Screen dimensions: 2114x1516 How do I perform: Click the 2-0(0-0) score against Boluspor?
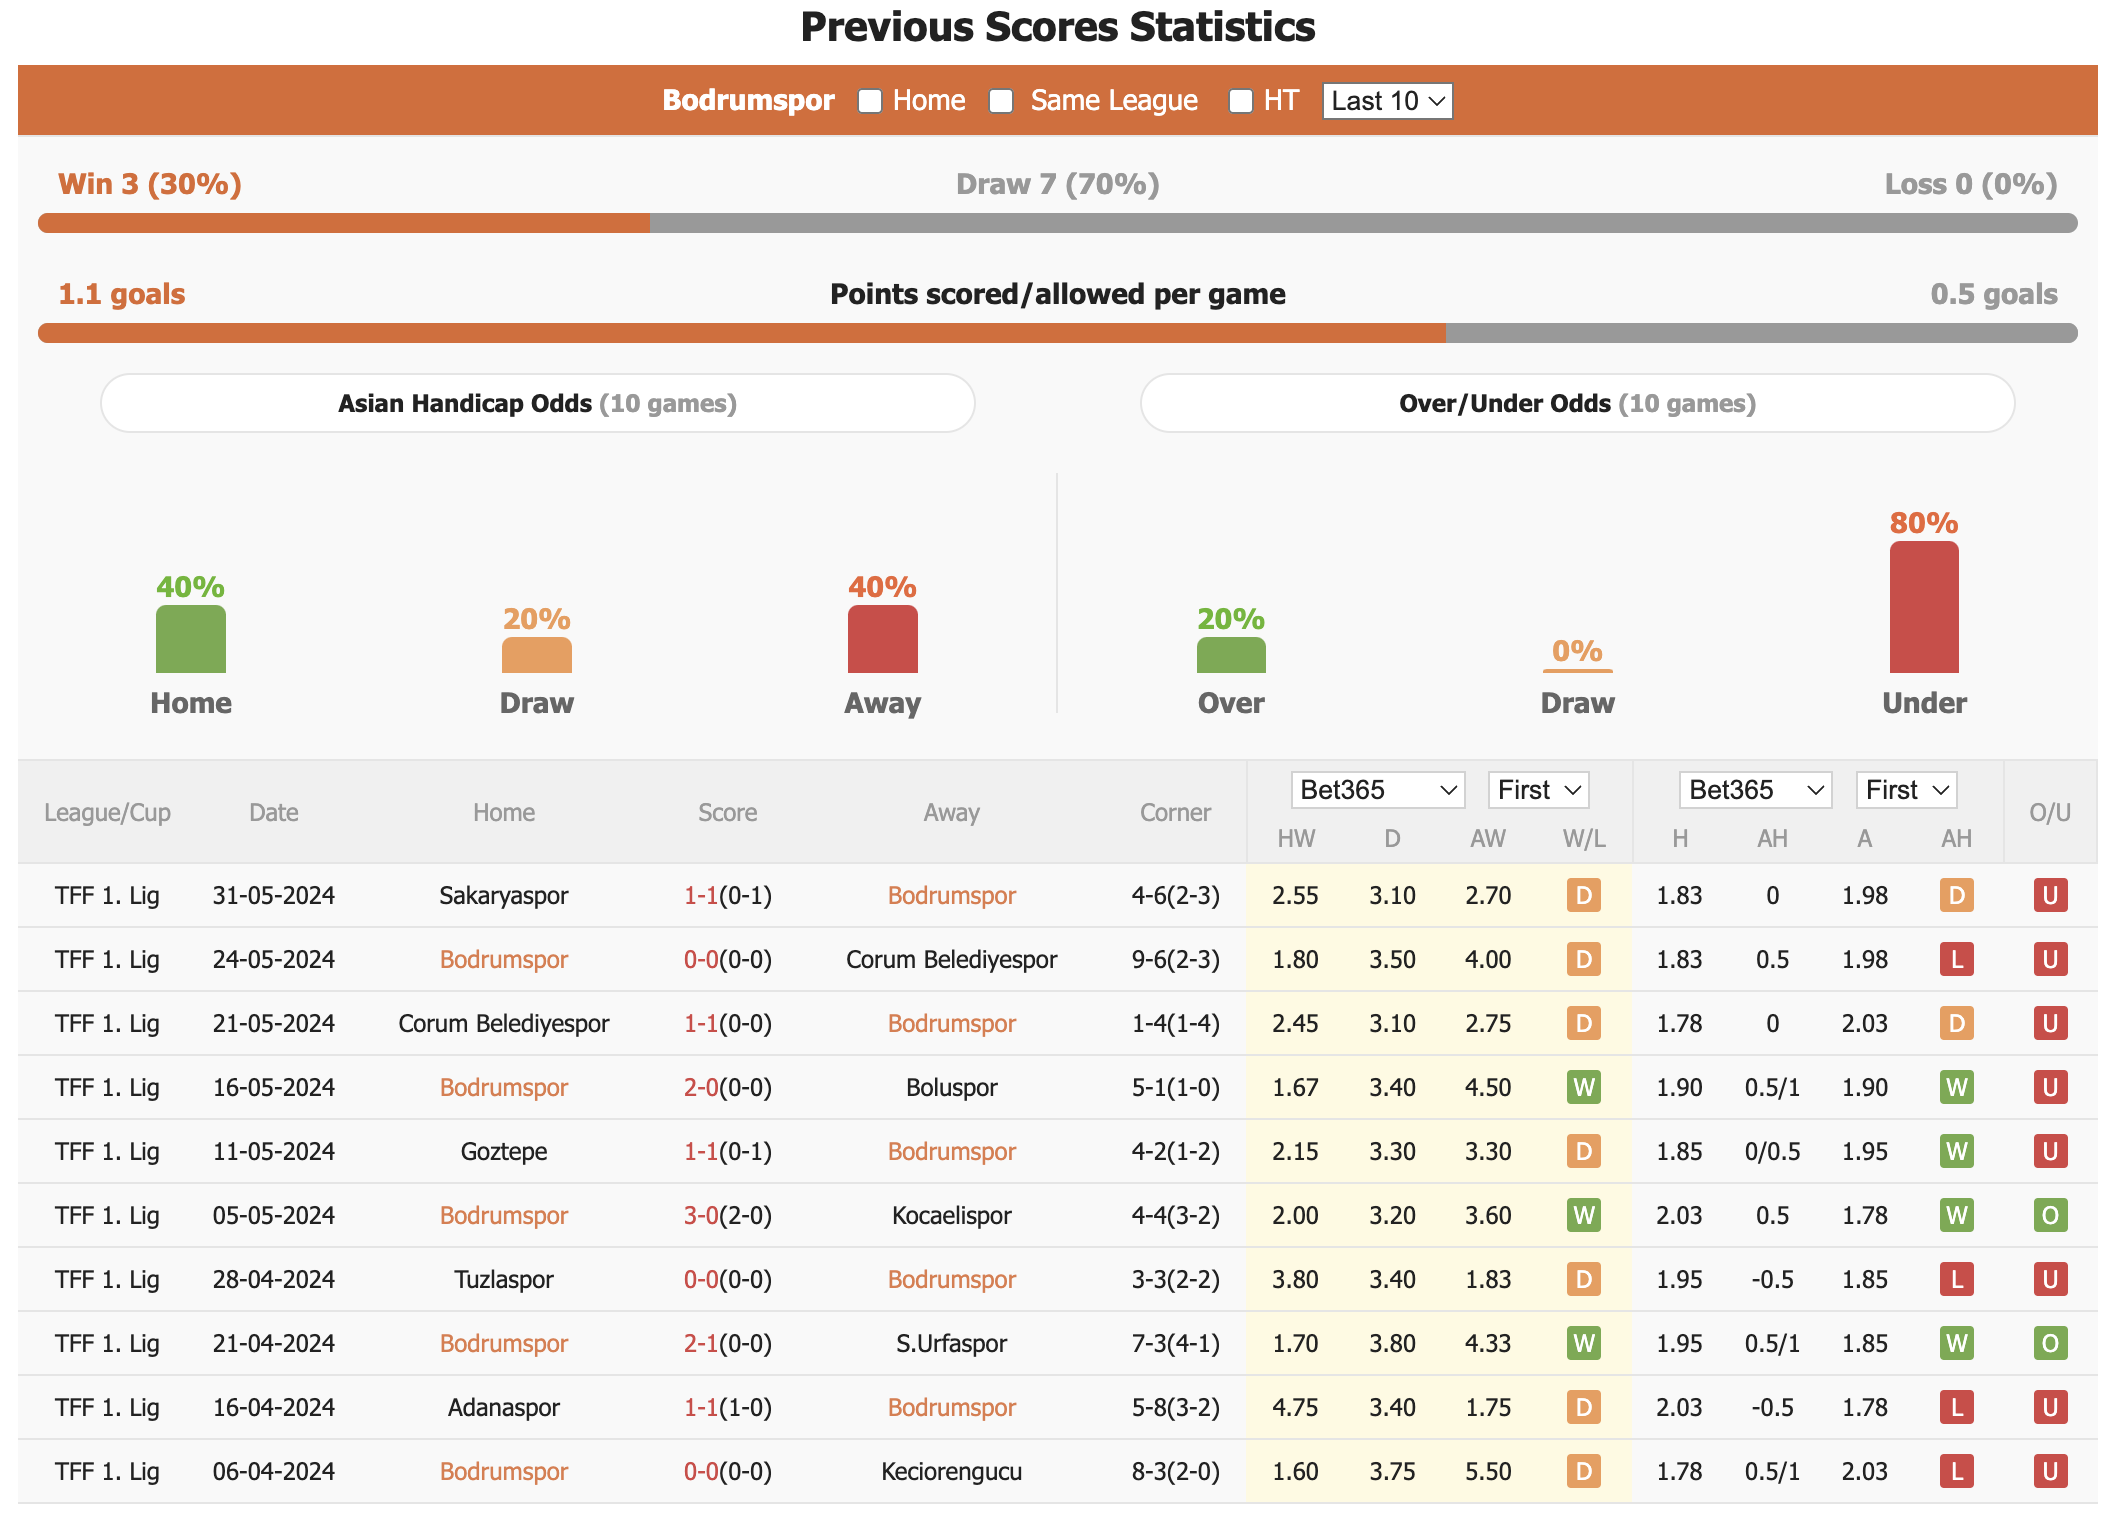(x=728, y=1087)
